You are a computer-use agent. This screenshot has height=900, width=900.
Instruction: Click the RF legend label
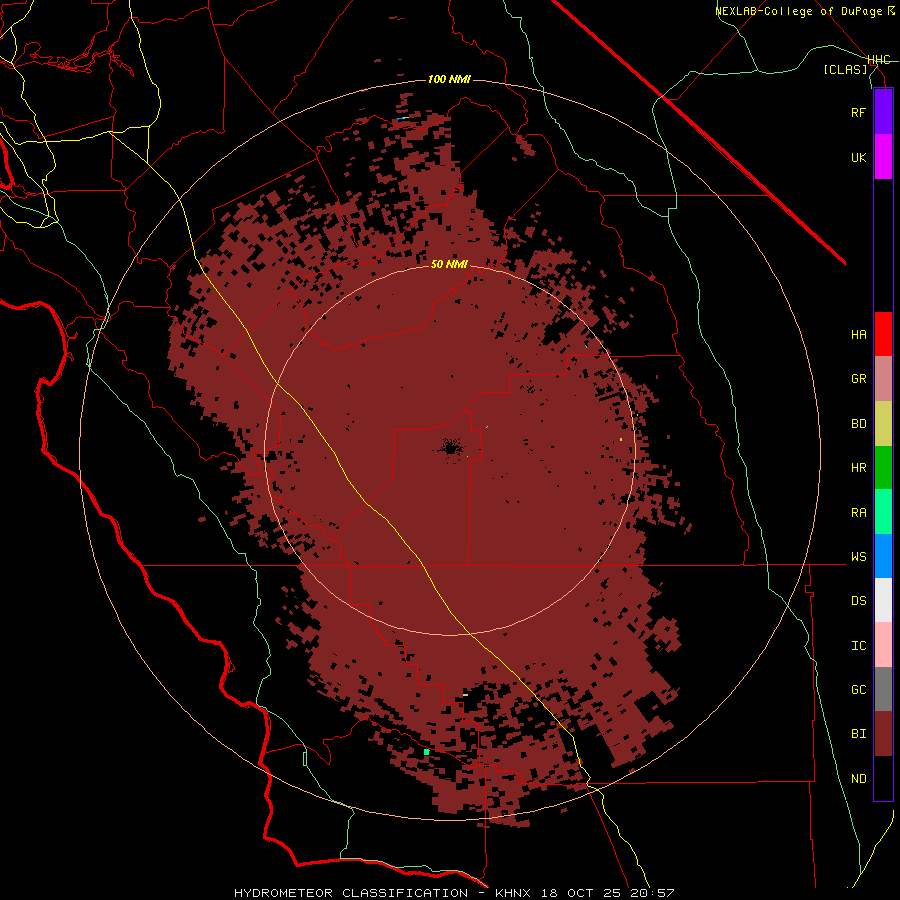[x=859, y=112]
